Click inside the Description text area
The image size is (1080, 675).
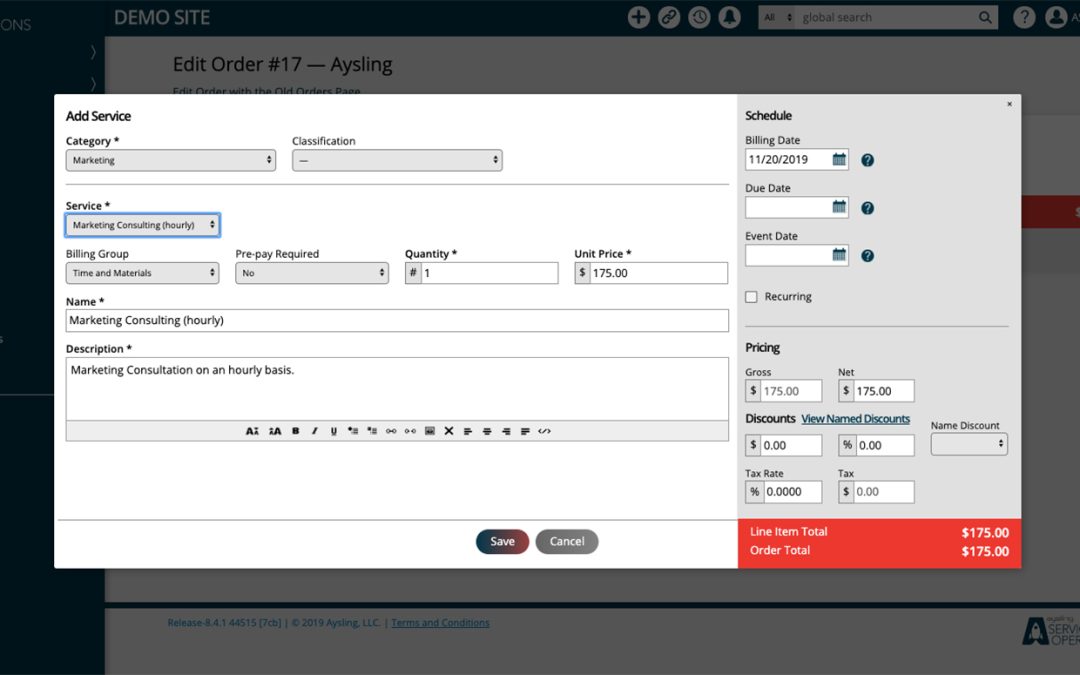397,389
